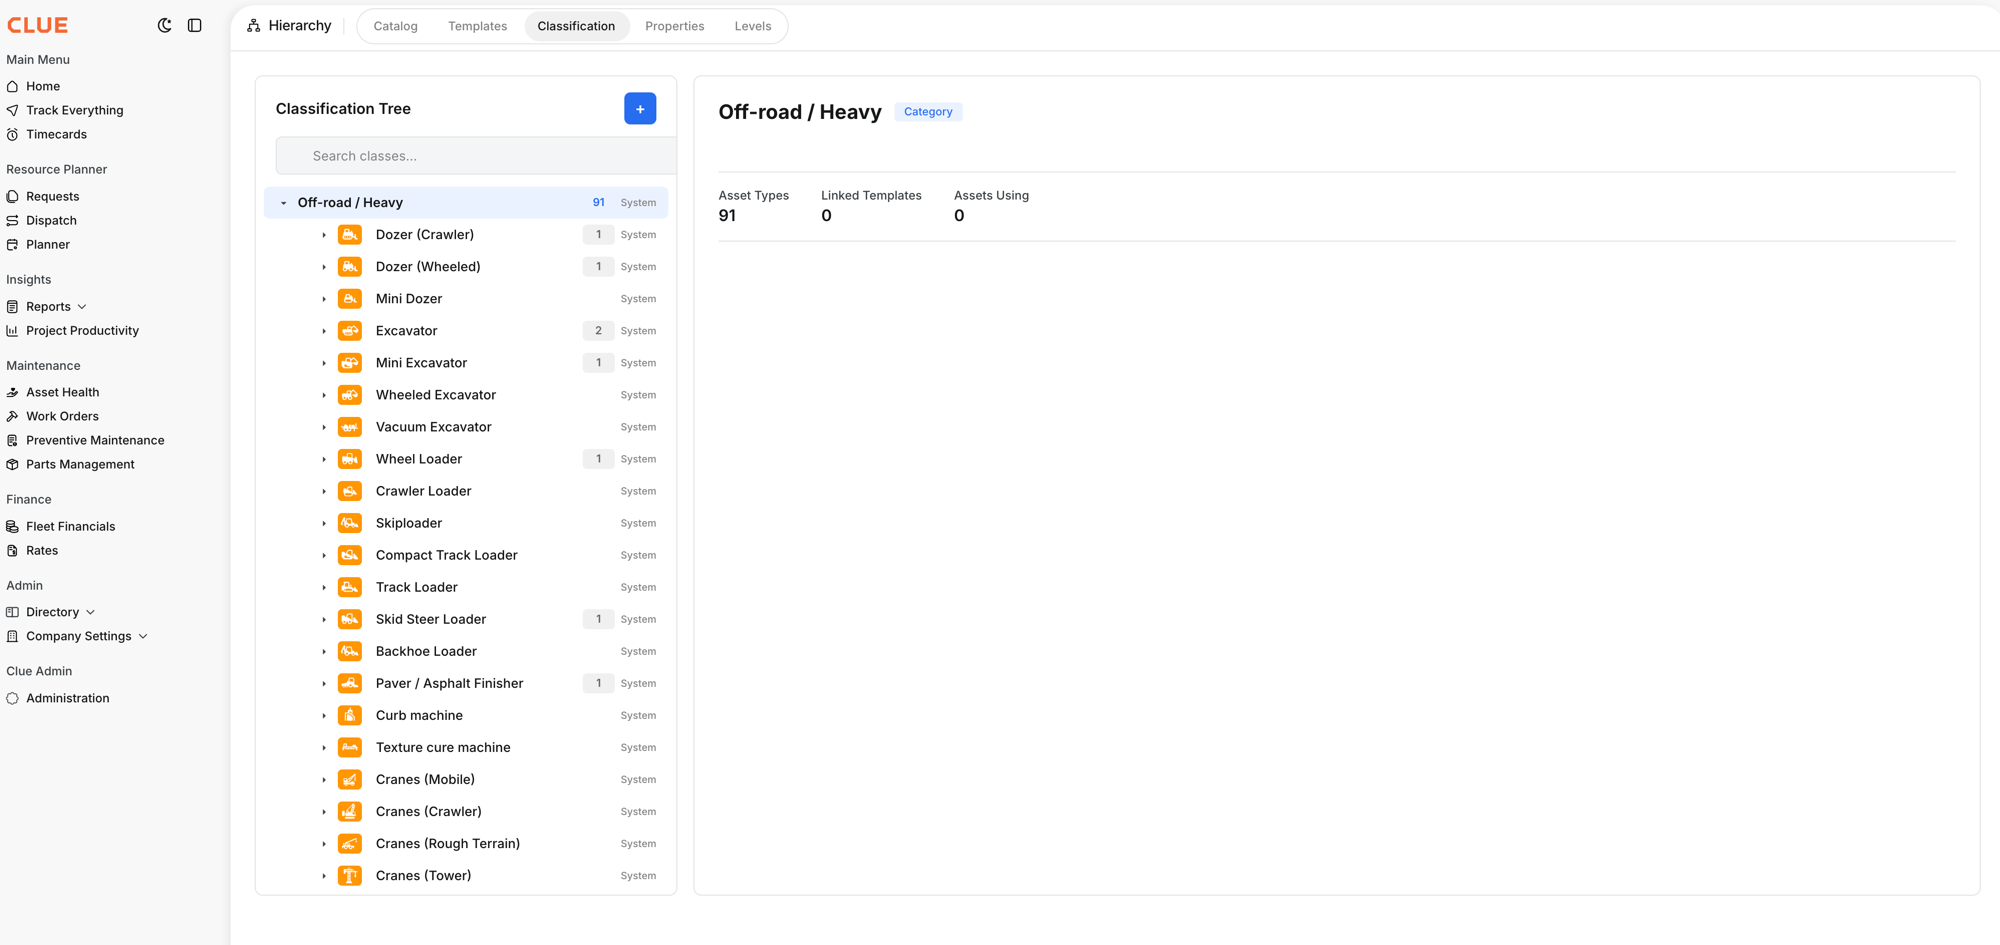This screenshot has height=945, width=2000.
Task: Select Curb machine tree row
Action: pyautogui.click(x=466, y=714)
